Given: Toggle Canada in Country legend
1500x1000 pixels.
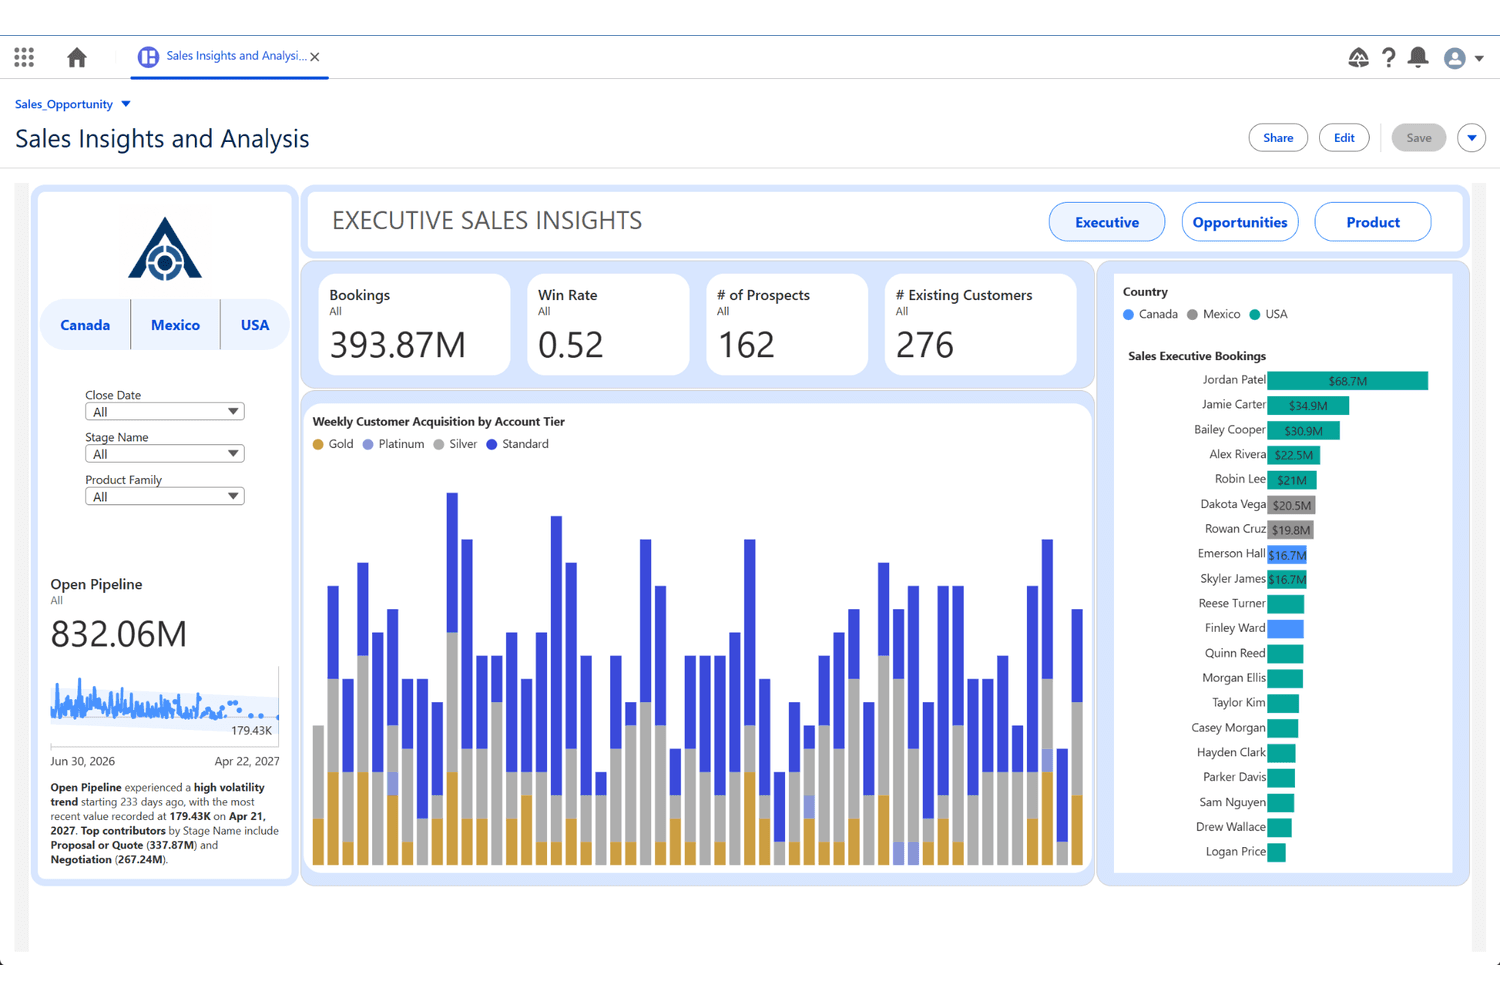Looking at the screenshot, I should tap(1150, 314).
